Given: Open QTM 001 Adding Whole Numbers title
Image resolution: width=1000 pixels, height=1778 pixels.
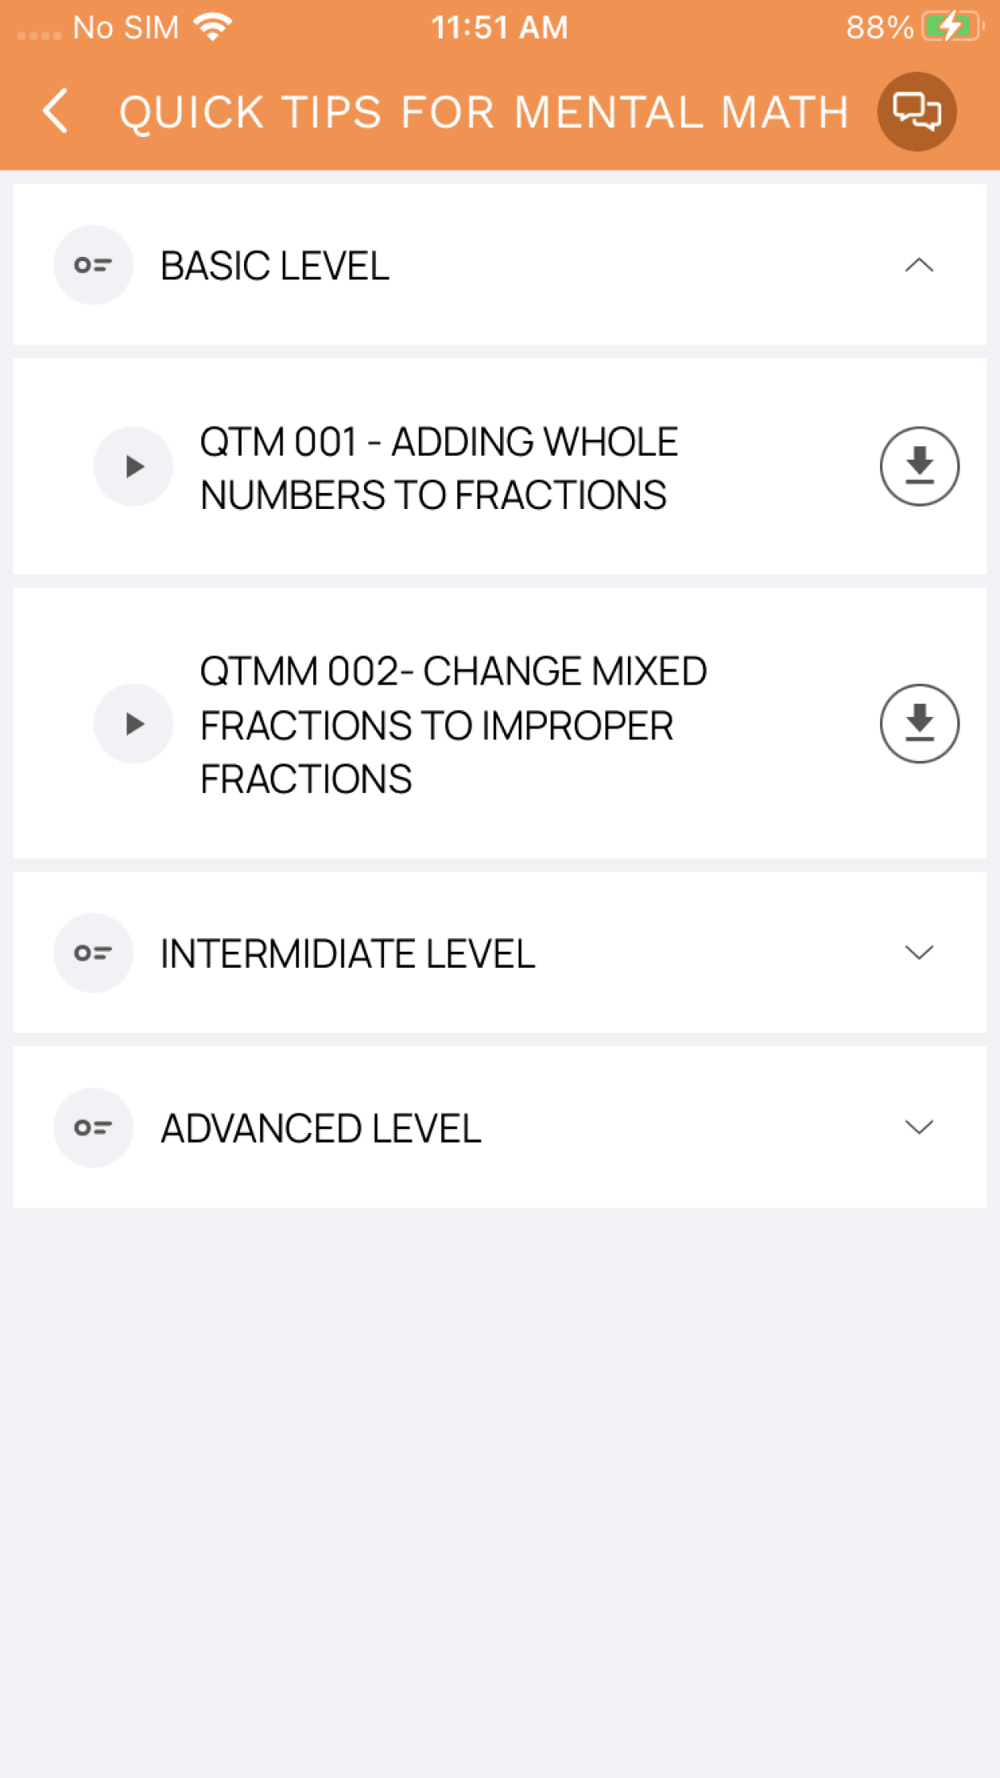Looking at the screenshot, I should click(x=439, y=468).
